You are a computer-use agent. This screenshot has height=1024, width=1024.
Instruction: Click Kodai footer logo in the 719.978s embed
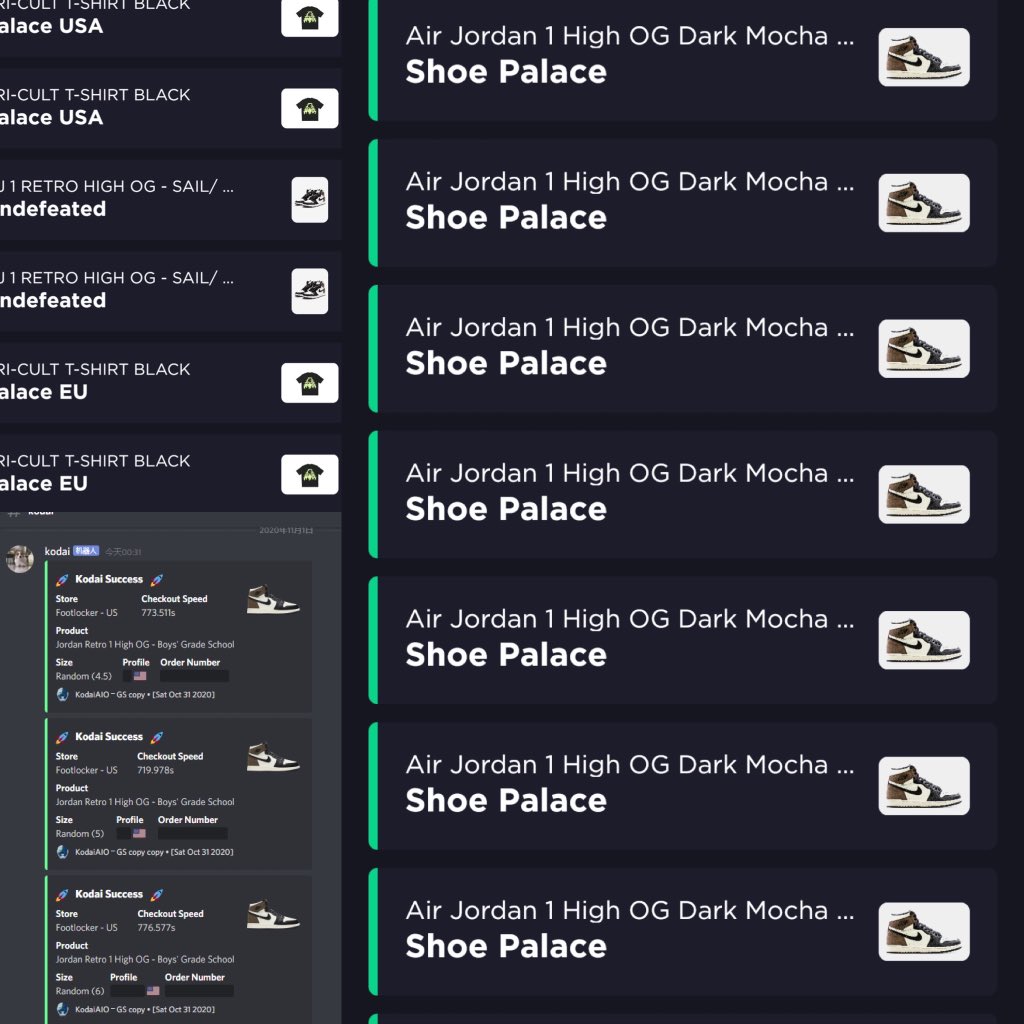62,852
